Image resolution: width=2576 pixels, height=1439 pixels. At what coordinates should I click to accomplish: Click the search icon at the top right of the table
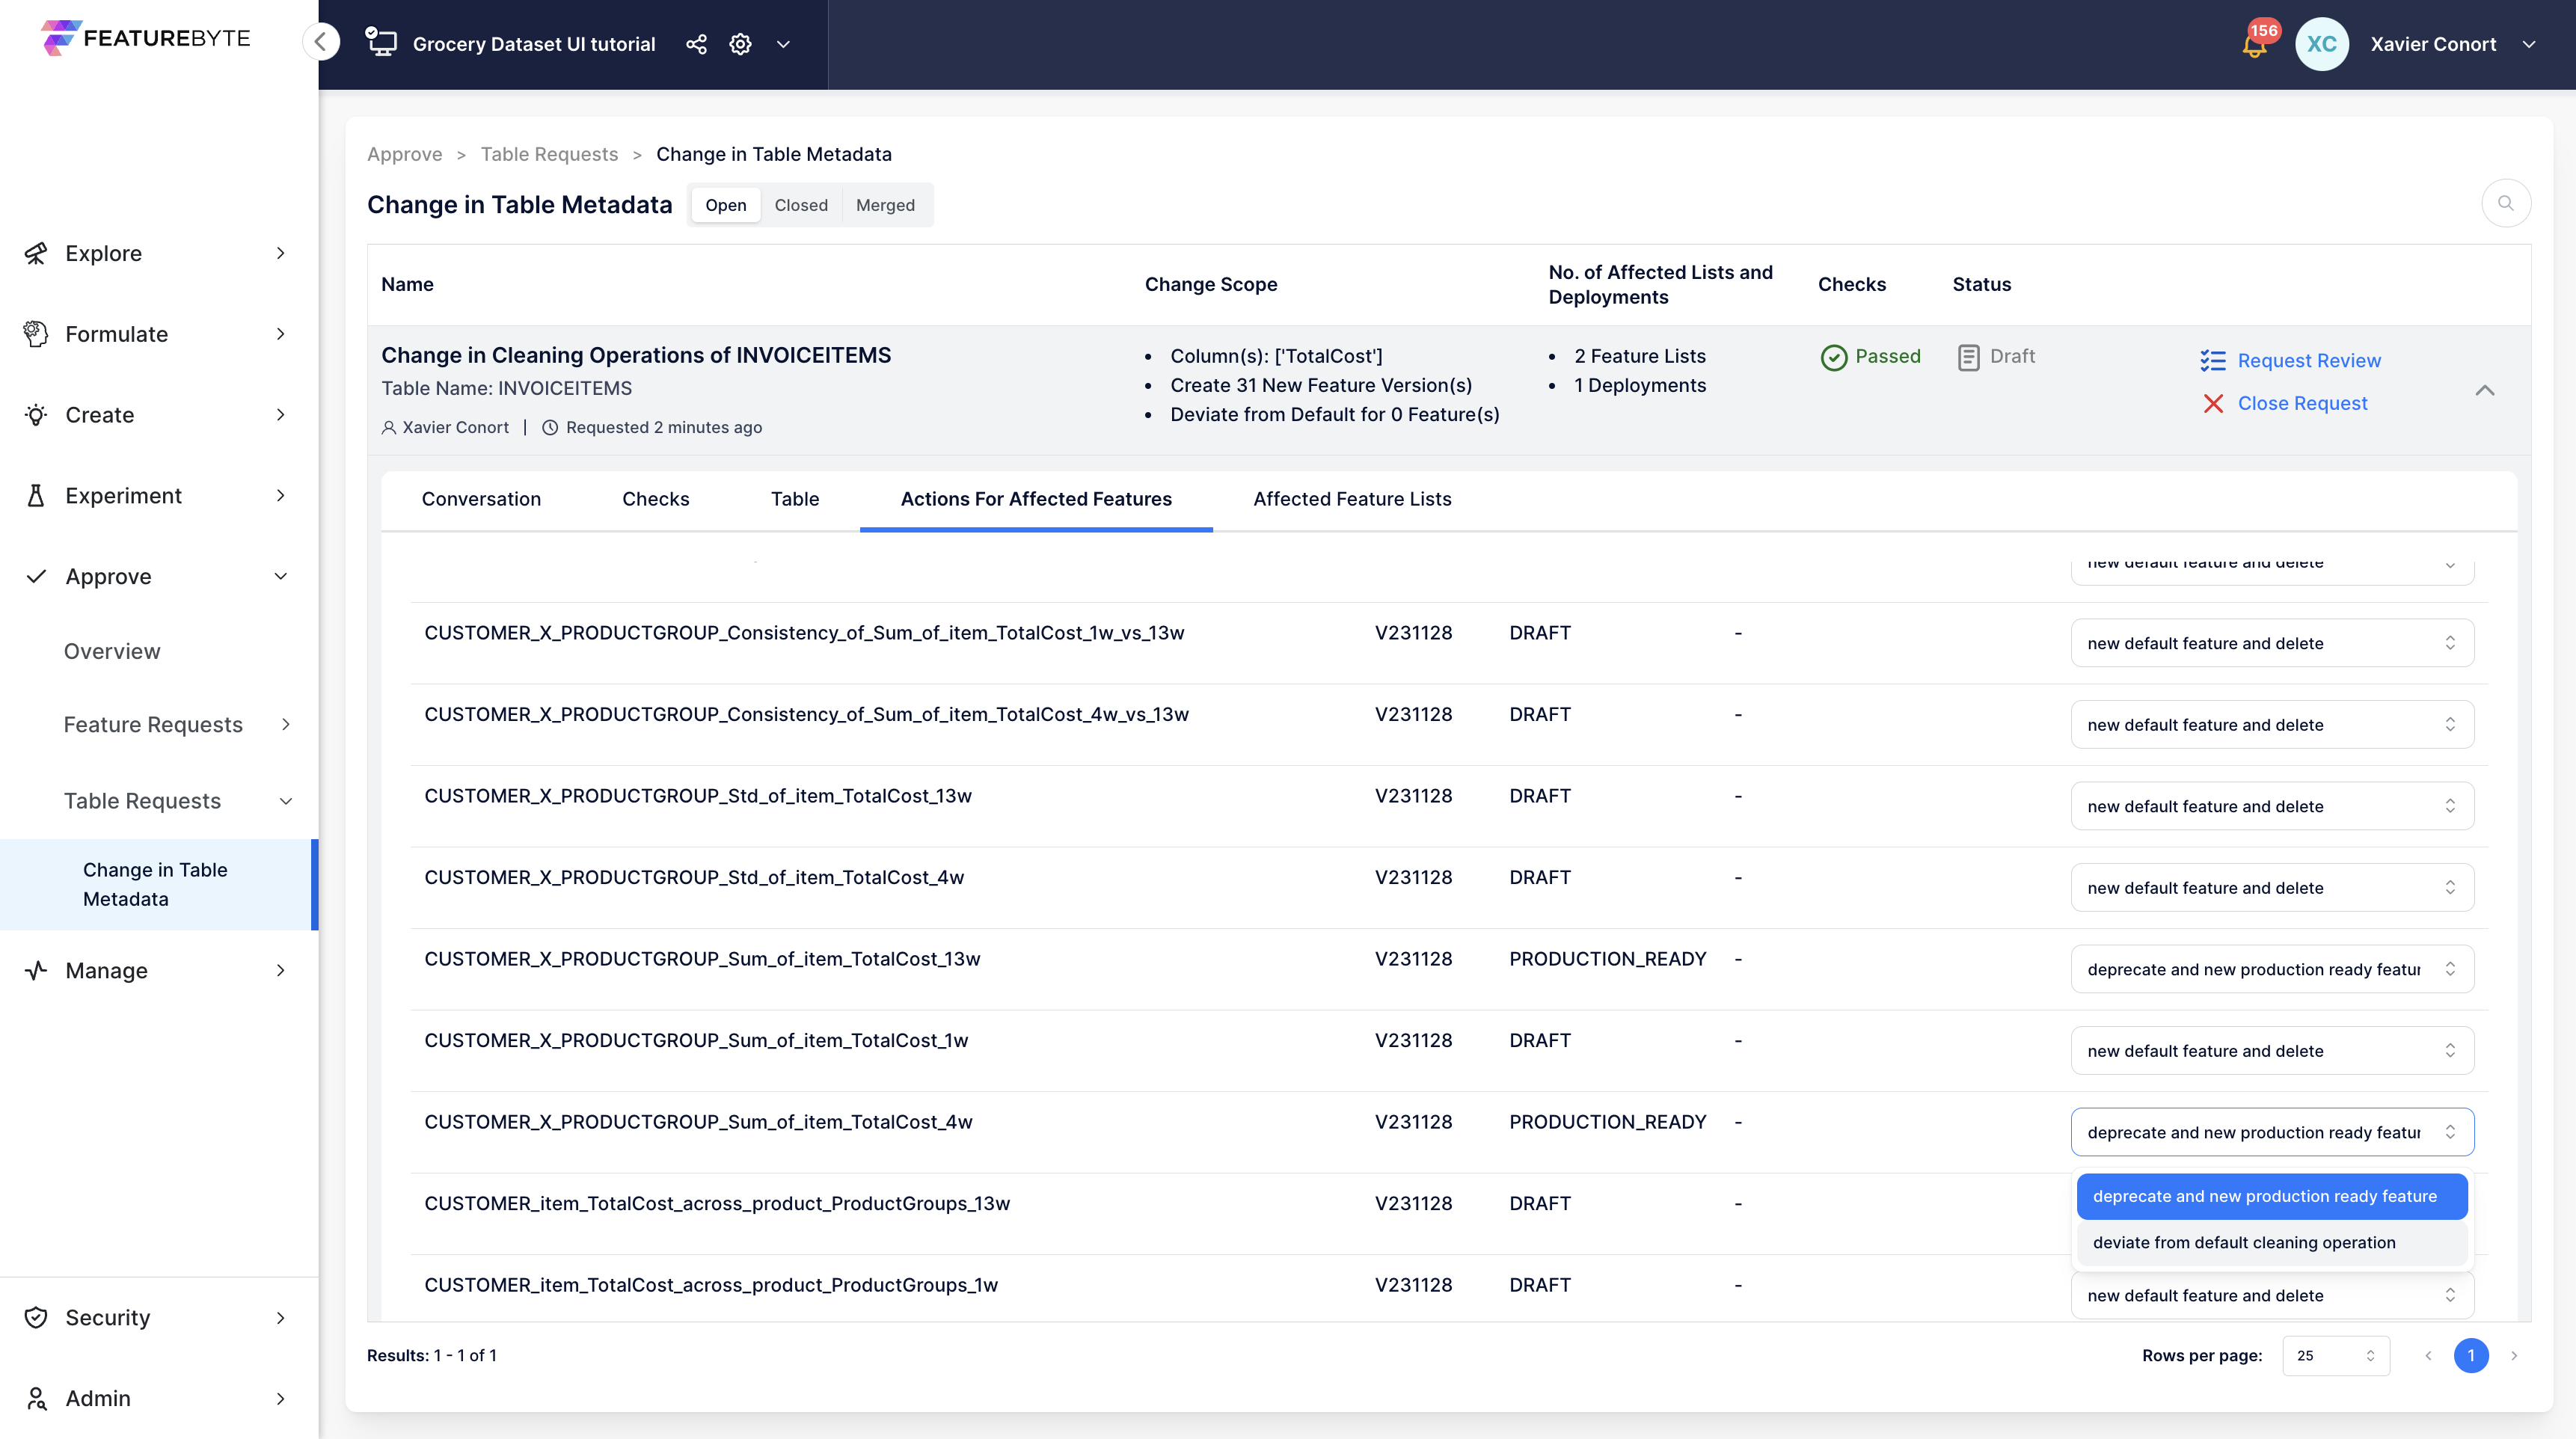(2505, 203)
